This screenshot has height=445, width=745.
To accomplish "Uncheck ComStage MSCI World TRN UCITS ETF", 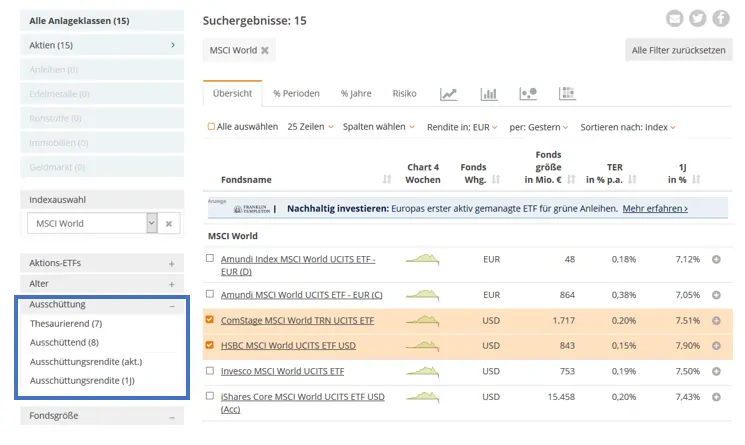I will (210, 320).
